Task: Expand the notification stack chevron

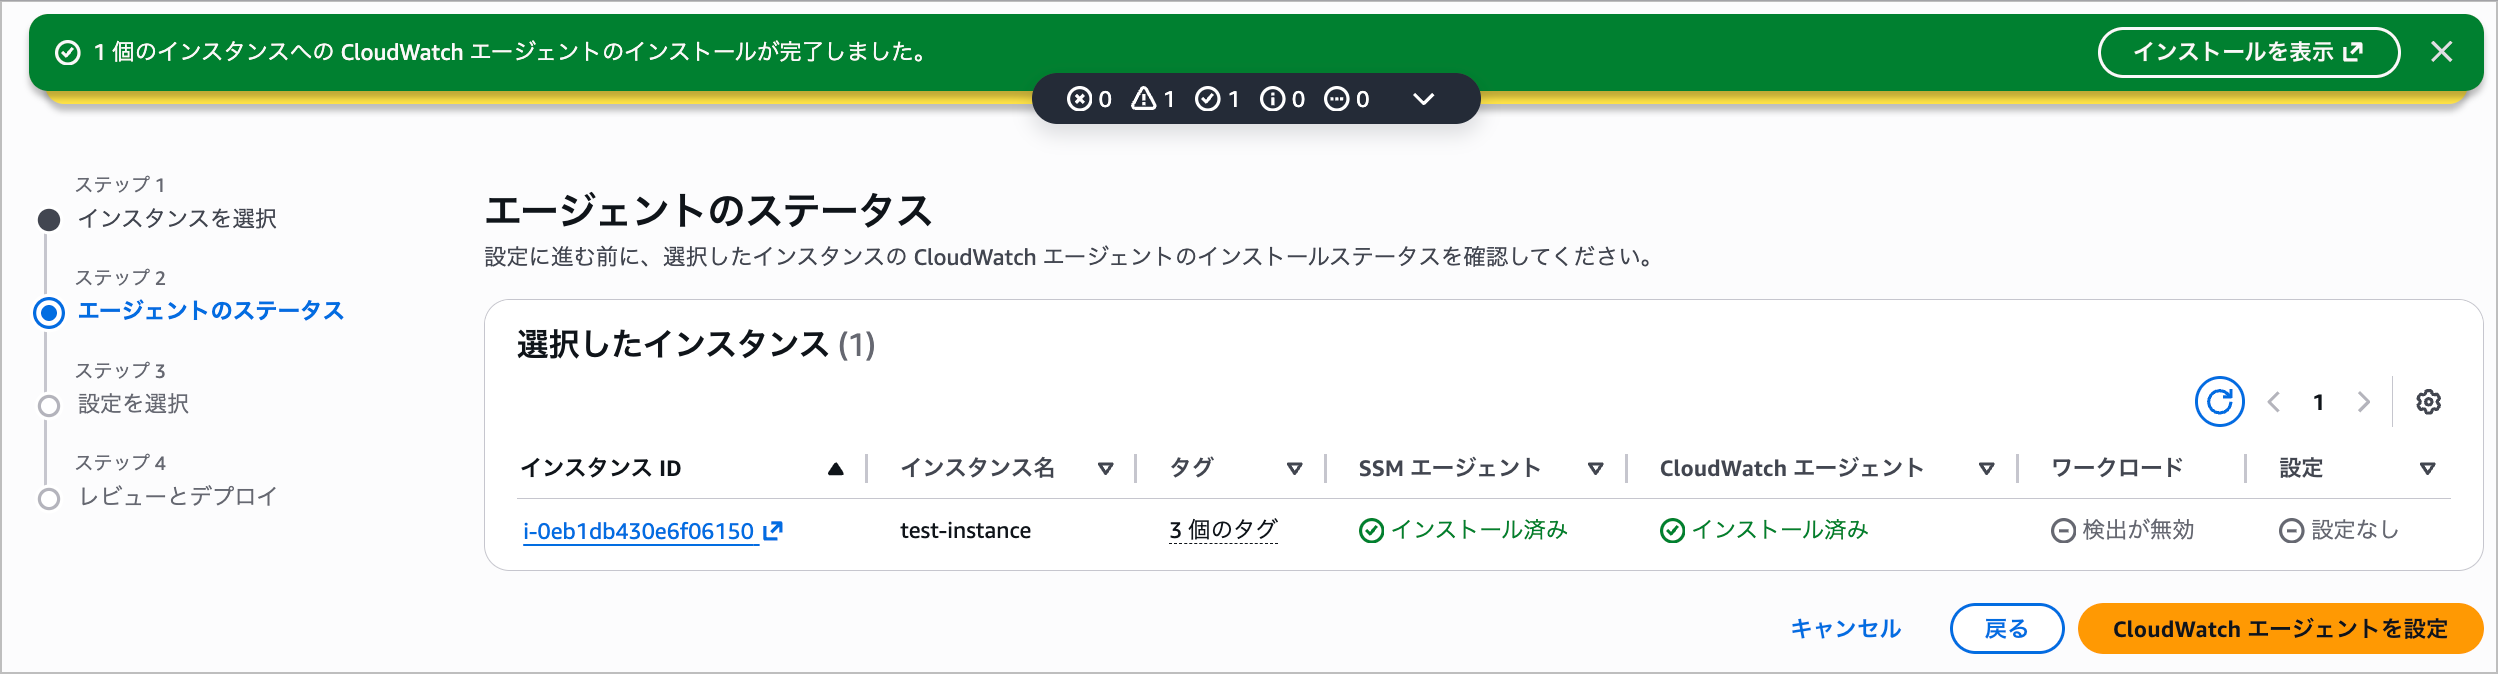Action: click(x=1424, y=99)
